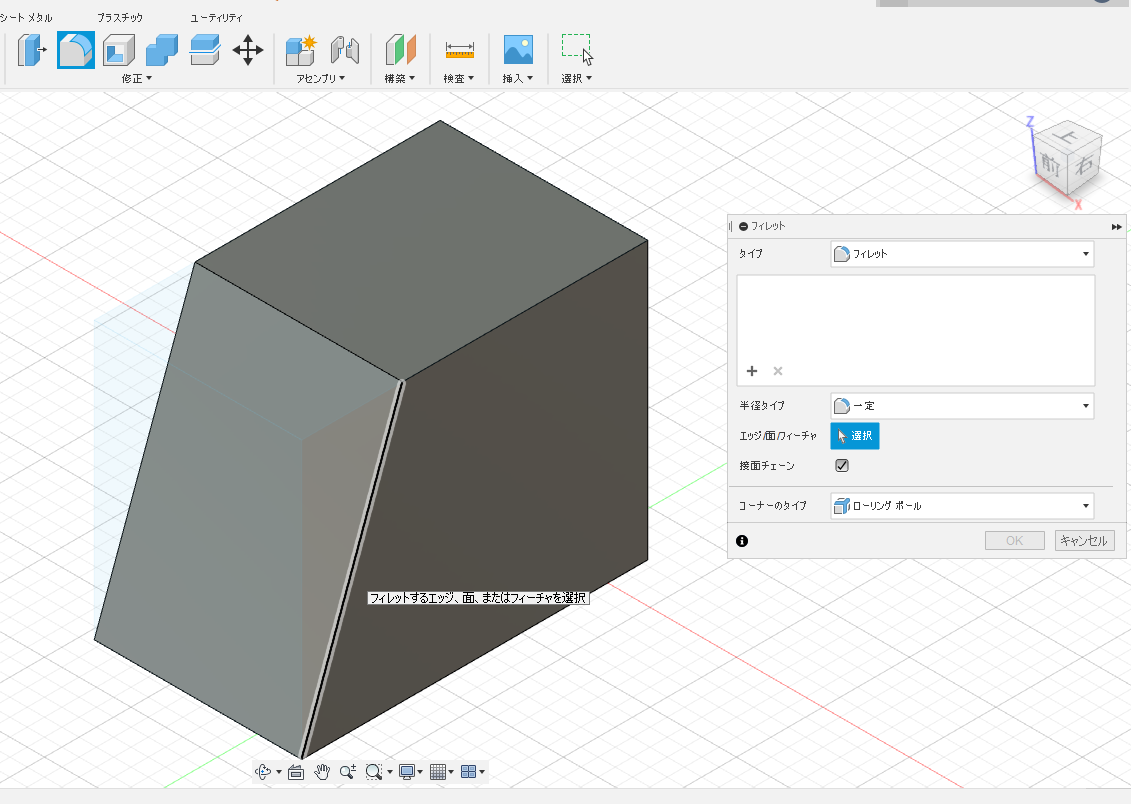Click the construction plane icon
The image size is (1131, 804).
[400, 50]
